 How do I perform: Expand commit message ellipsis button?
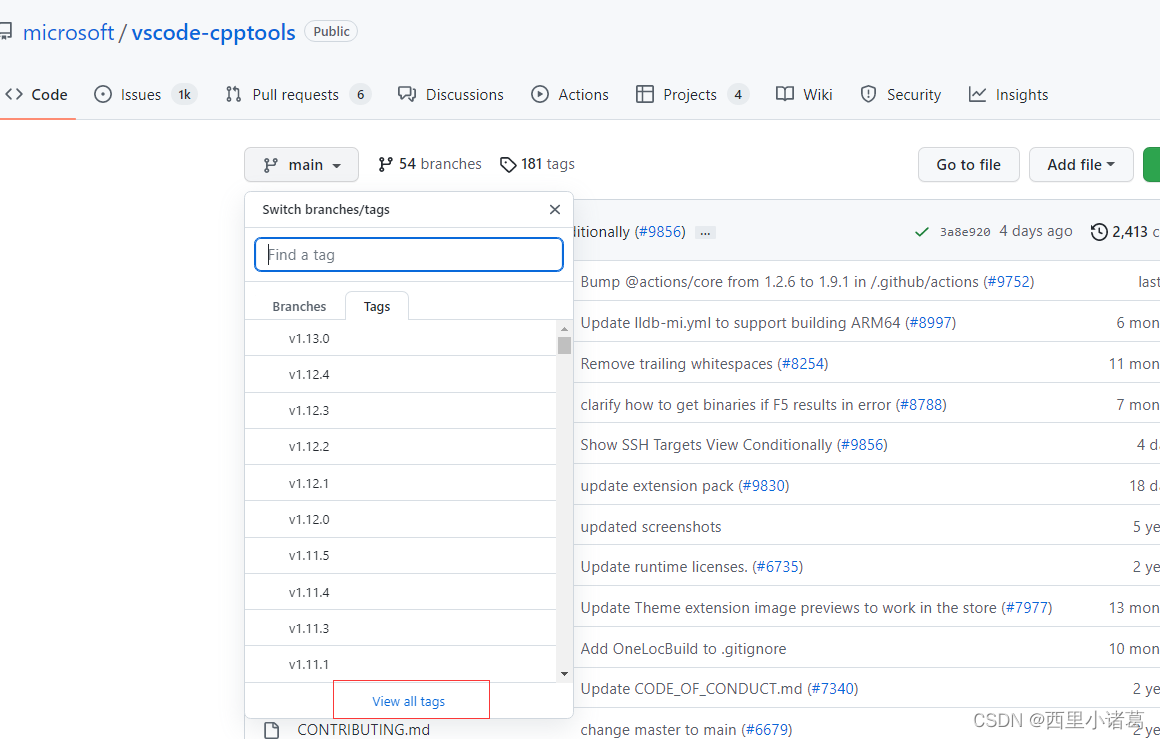(x=706, y=233)
